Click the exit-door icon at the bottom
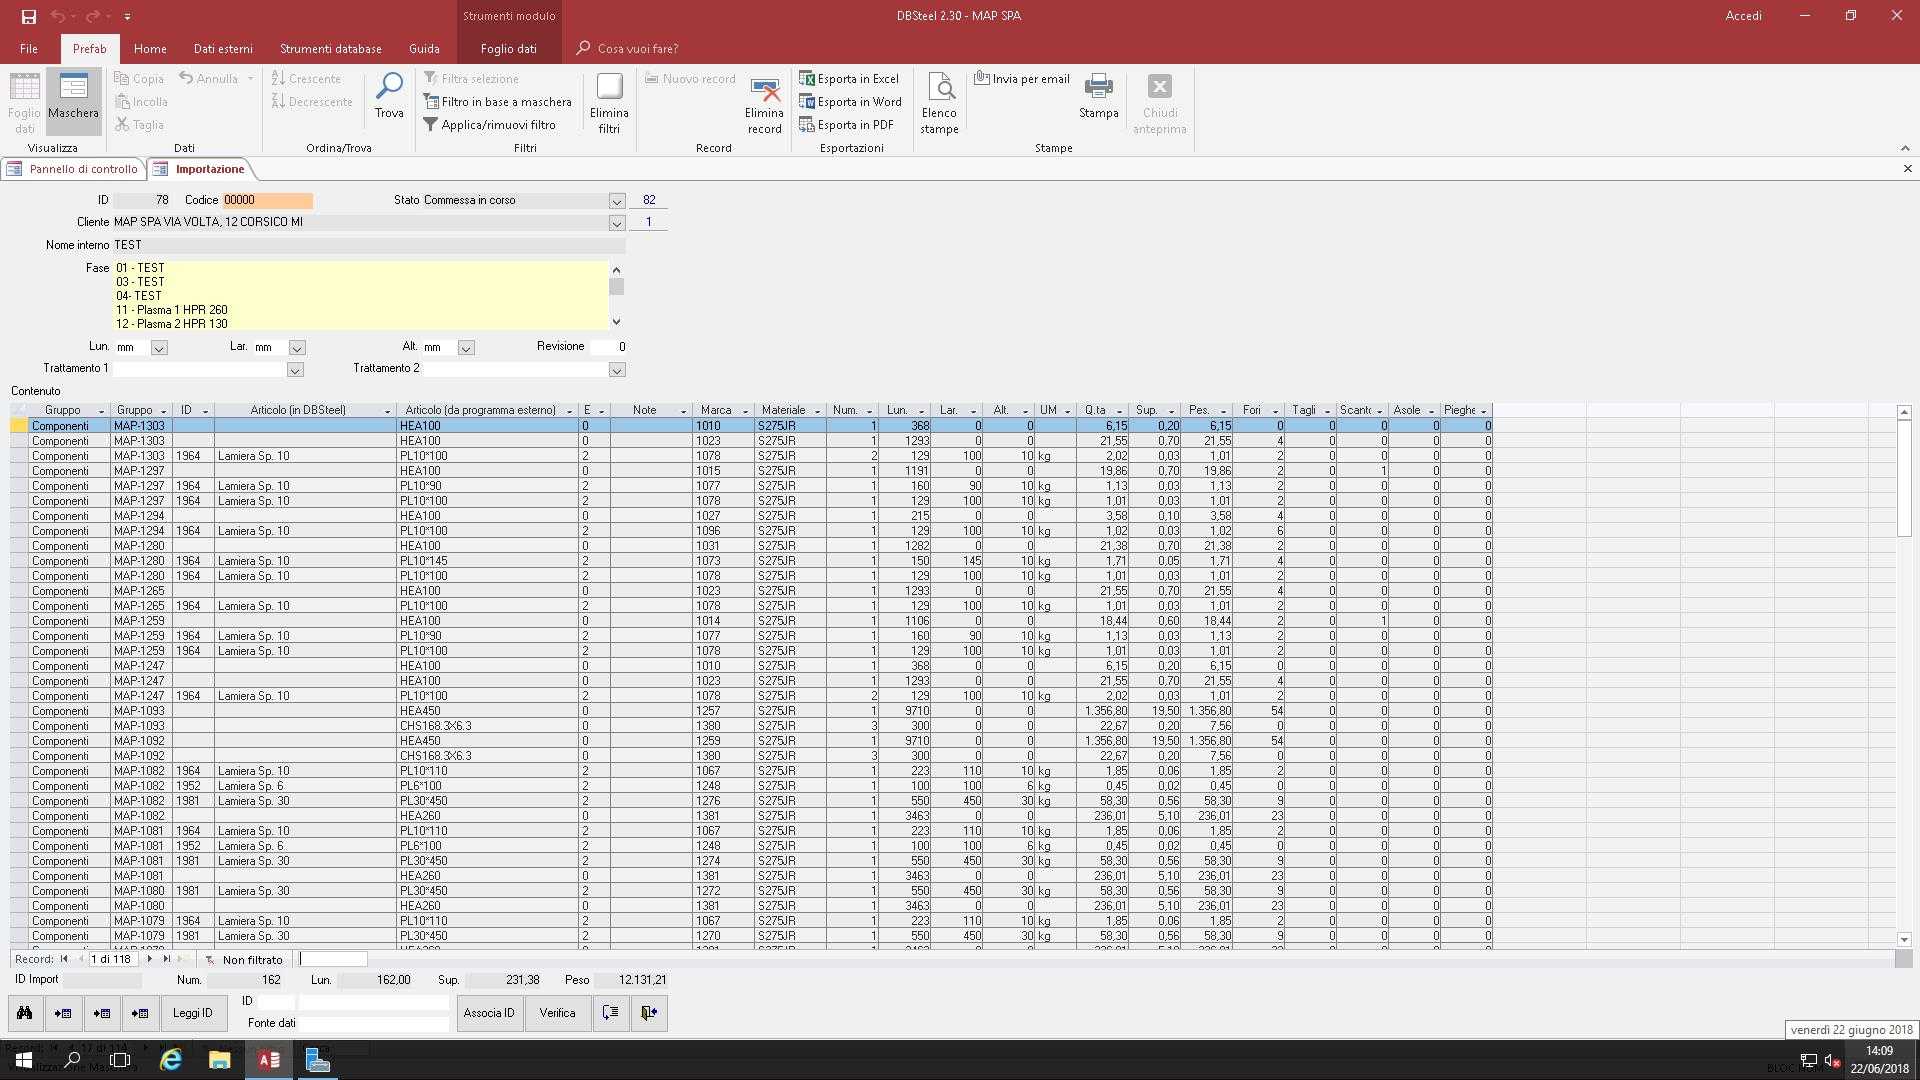The image size is (1920, 1080). pos(649,1013)
